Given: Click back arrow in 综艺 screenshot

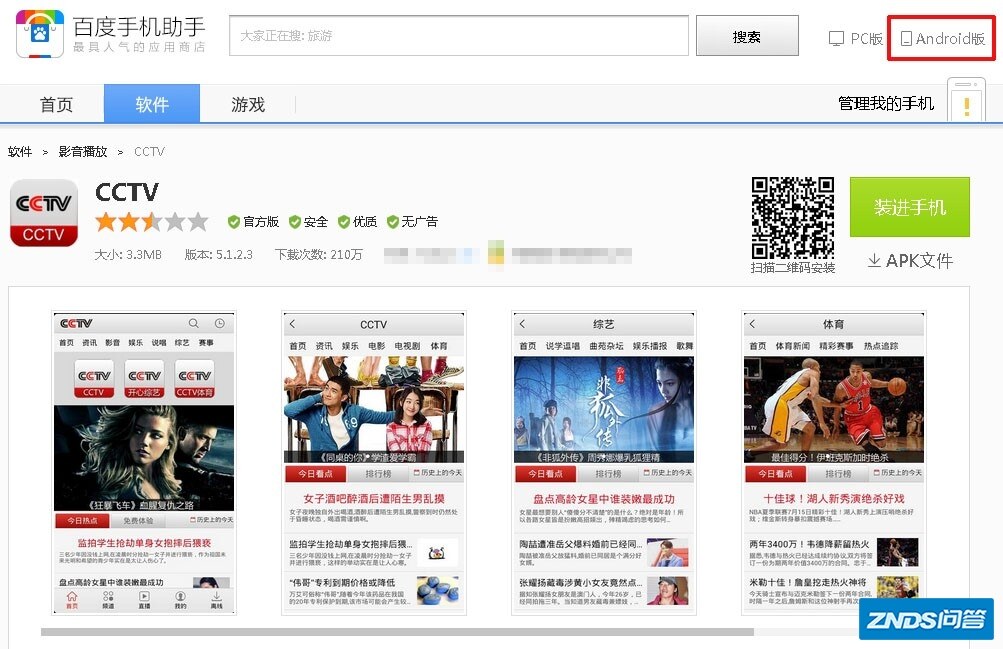Looking at the screenshot, I should click(x=523, y=324).
